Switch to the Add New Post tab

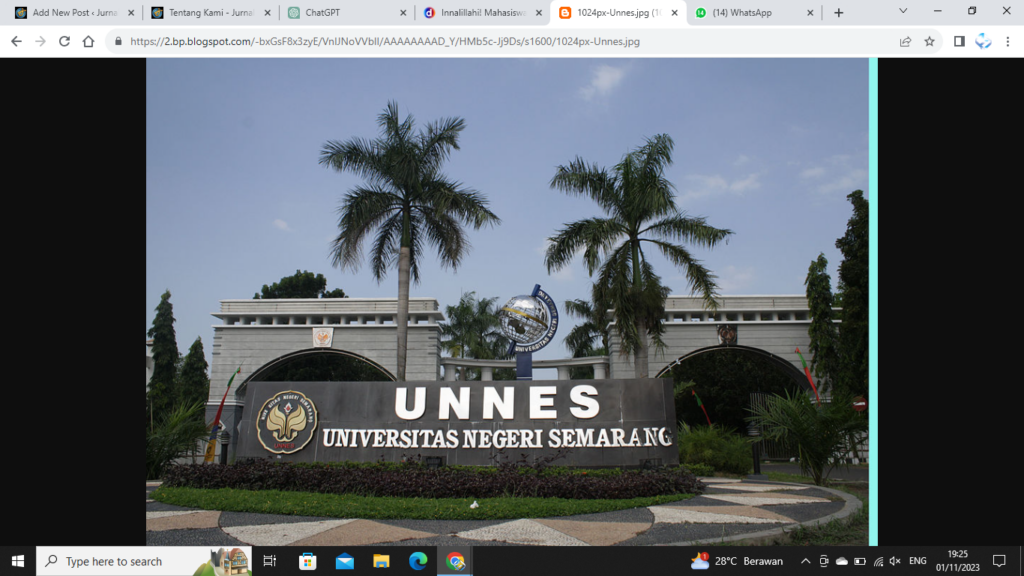click(x=74, y=12)
